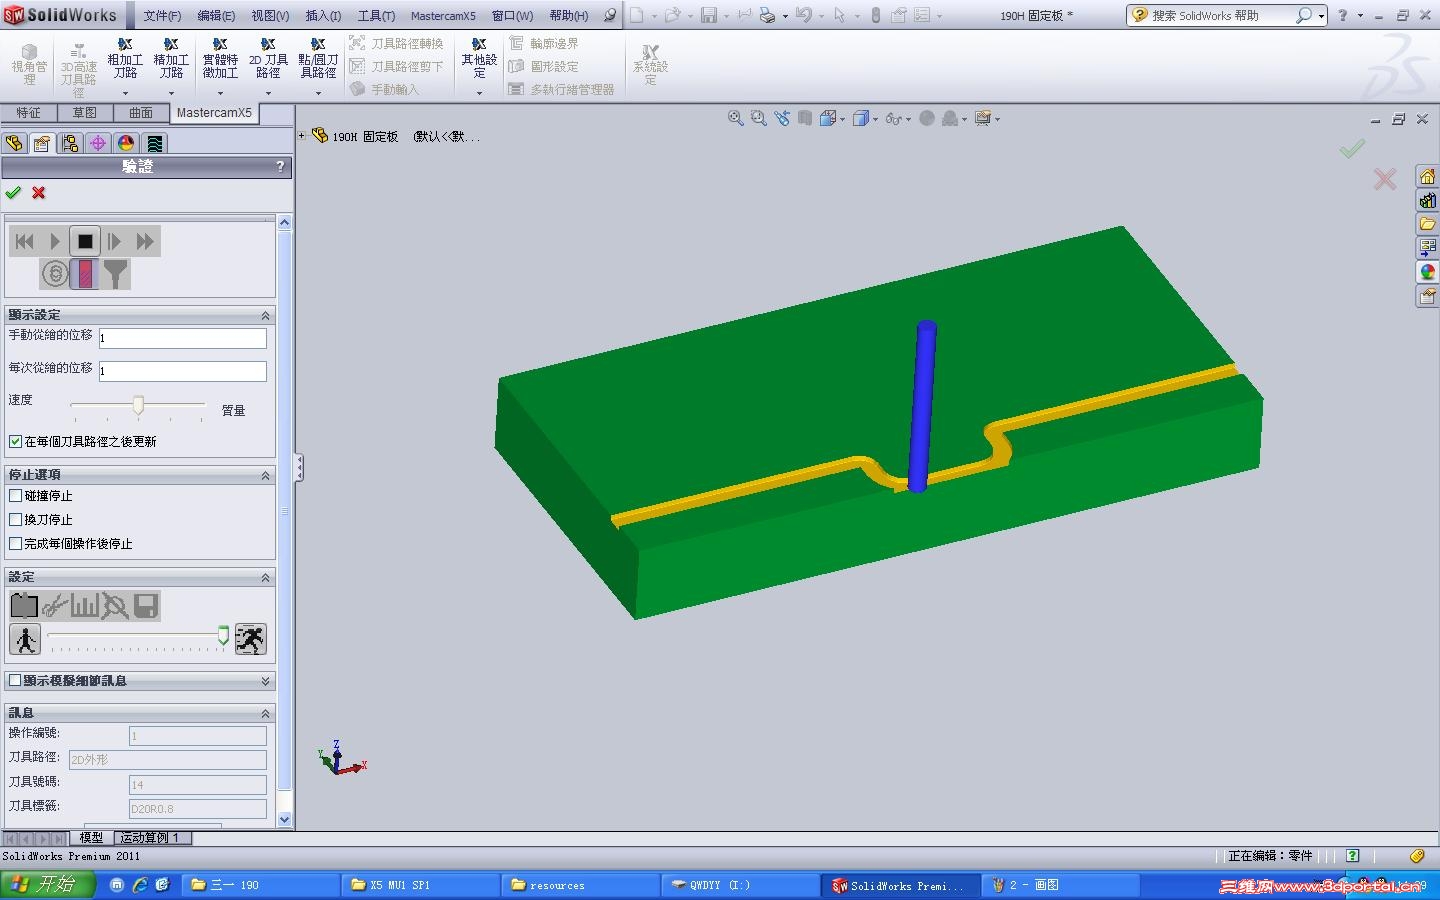Viewport: 1440px width, 900px height.
Task: Enable the 完成每個操作後停止 checkbox
Action: pos(15,544)
